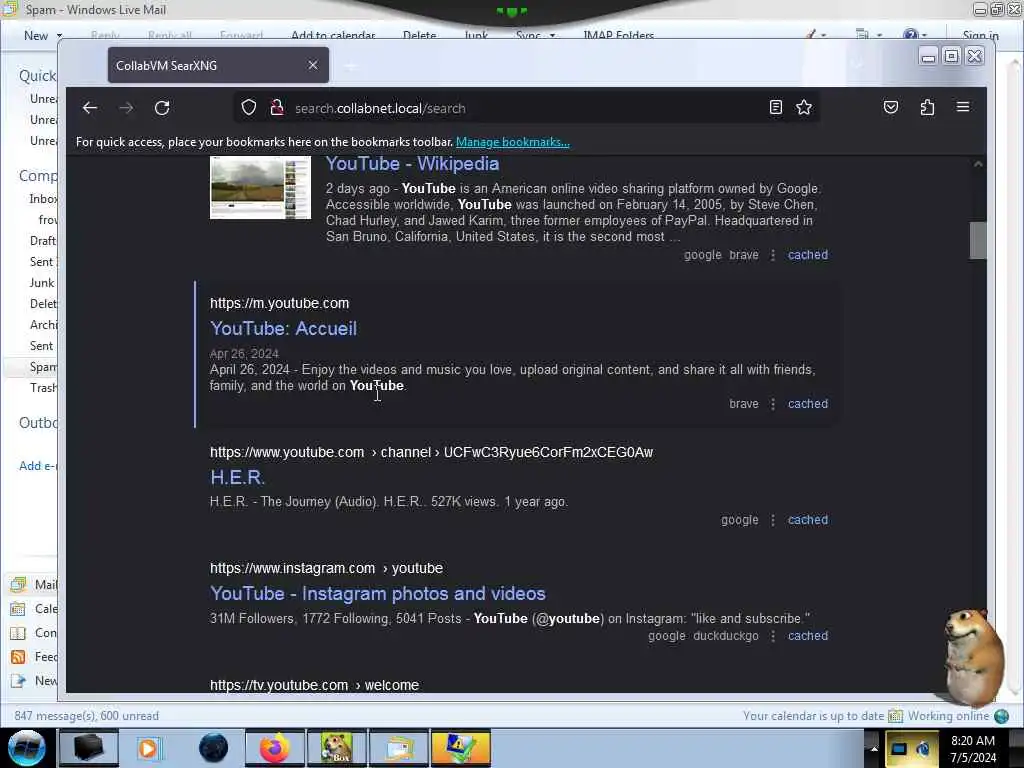This screenshot has width=1024, height=768.
Task: Open cached copy of YouTube: Accueil
Action: [x=808, y=404]
